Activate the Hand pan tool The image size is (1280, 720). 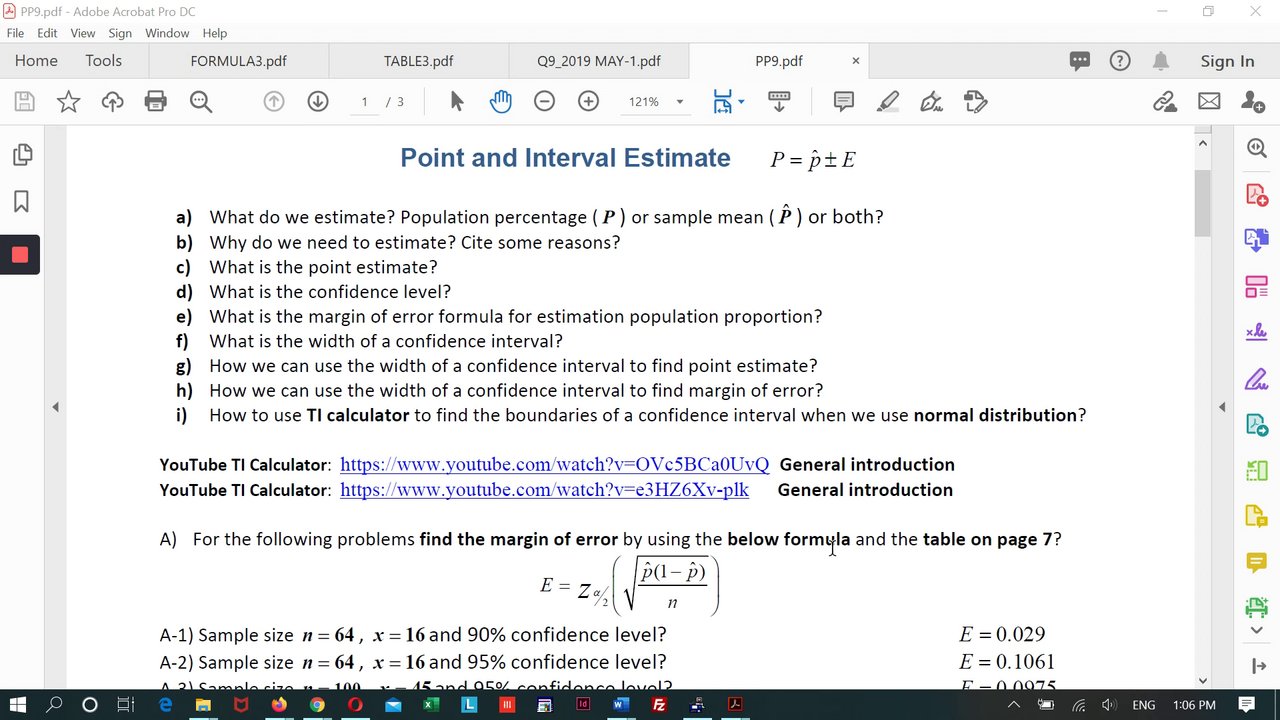(500, 101)
